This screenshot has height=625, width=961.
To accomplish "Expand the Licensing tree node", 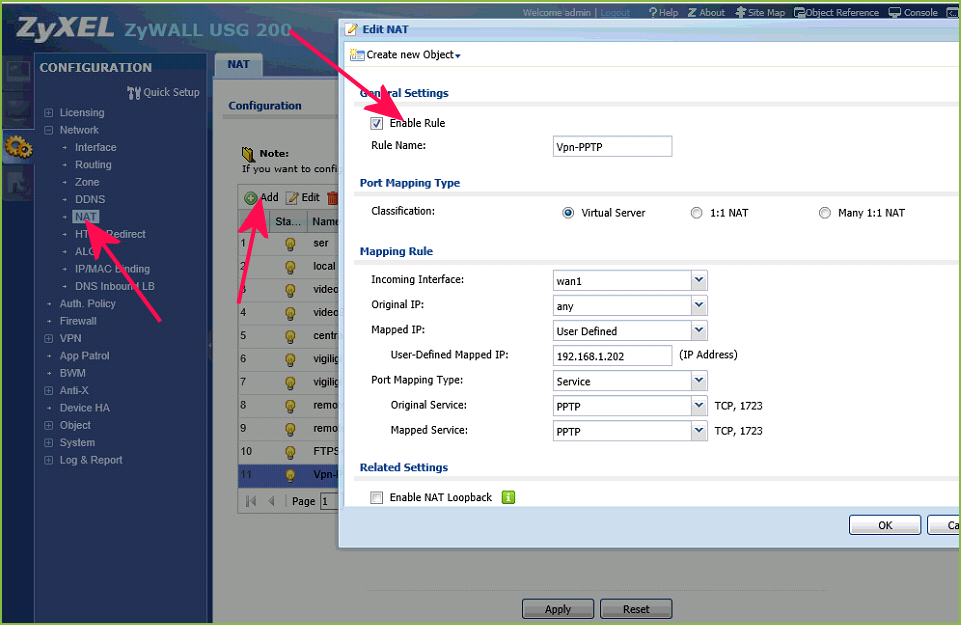I will pos(49,113).
